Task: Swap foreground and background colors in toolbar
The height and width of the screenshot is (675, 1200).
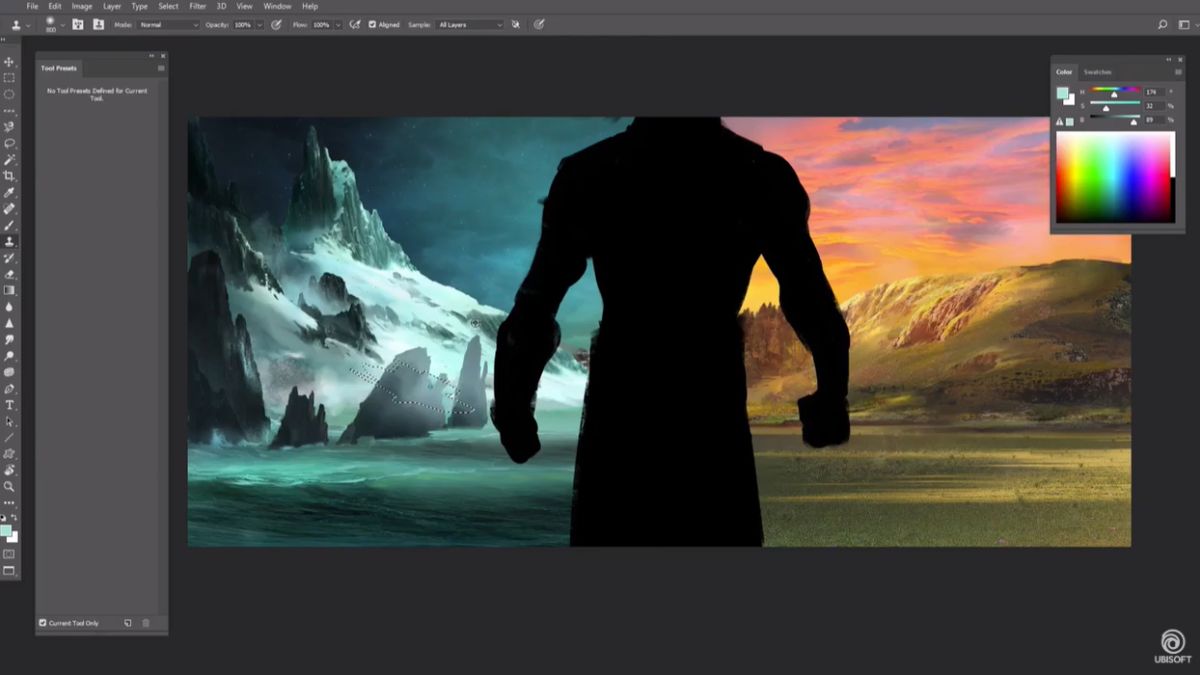Action: (x=14, y=517)
